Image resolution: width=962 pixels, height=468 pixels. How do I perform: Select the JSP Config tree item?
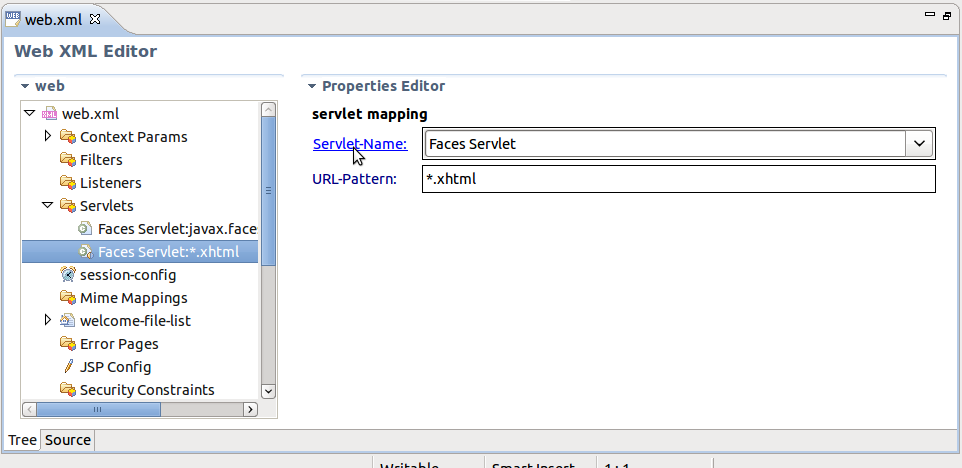[x=115, y=367]
